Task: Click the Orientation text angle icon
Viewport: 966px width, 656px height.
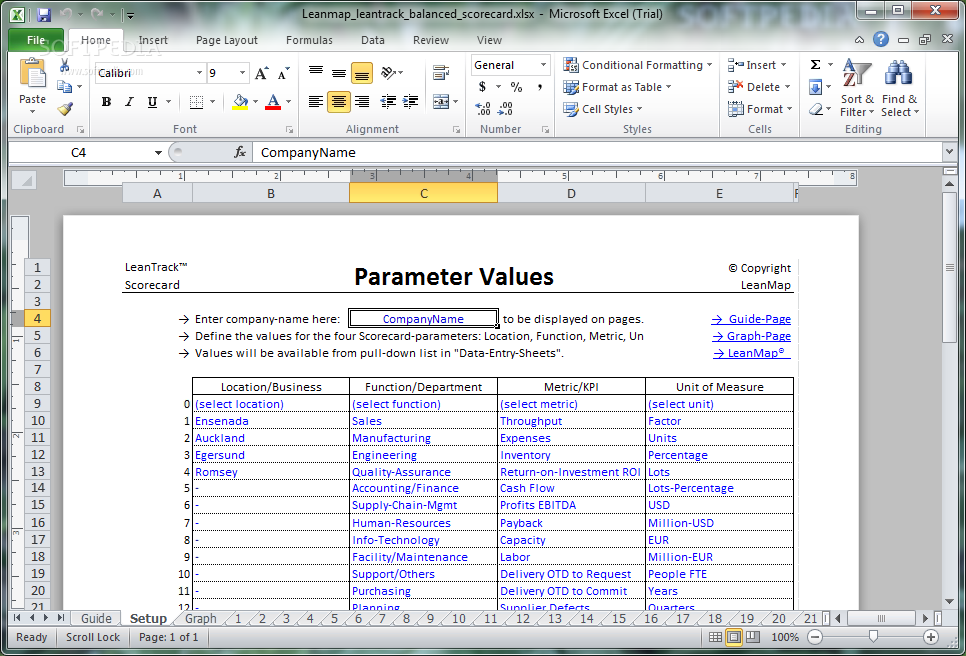Action: [x=389, y=73]
